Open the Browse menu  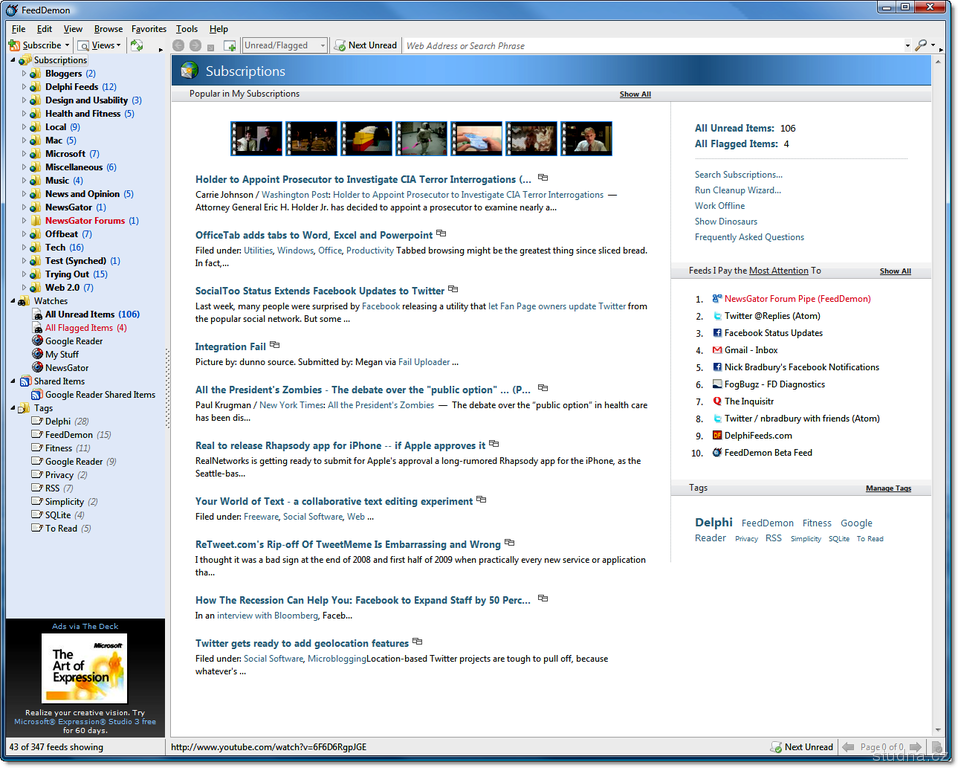tap(108, 29)
